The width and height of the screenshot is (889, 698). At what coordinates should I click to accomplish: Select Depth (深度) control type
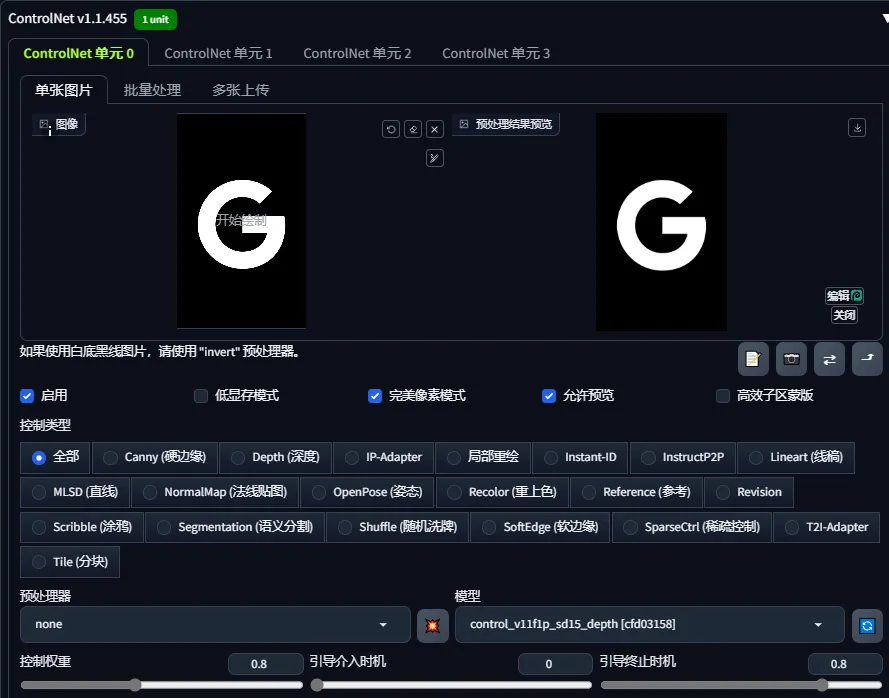(276, 458)
